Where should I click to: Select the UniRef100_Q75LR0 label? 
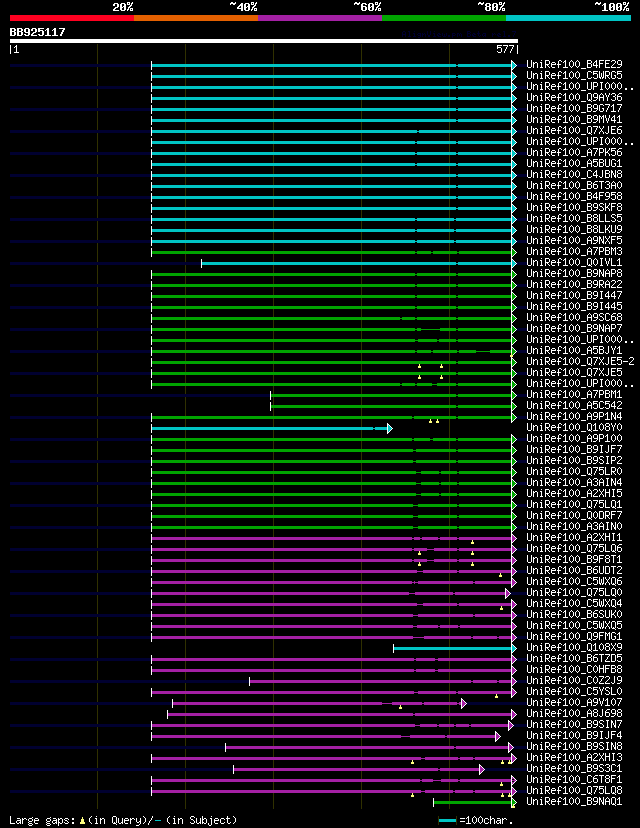[x=574, y=472]
